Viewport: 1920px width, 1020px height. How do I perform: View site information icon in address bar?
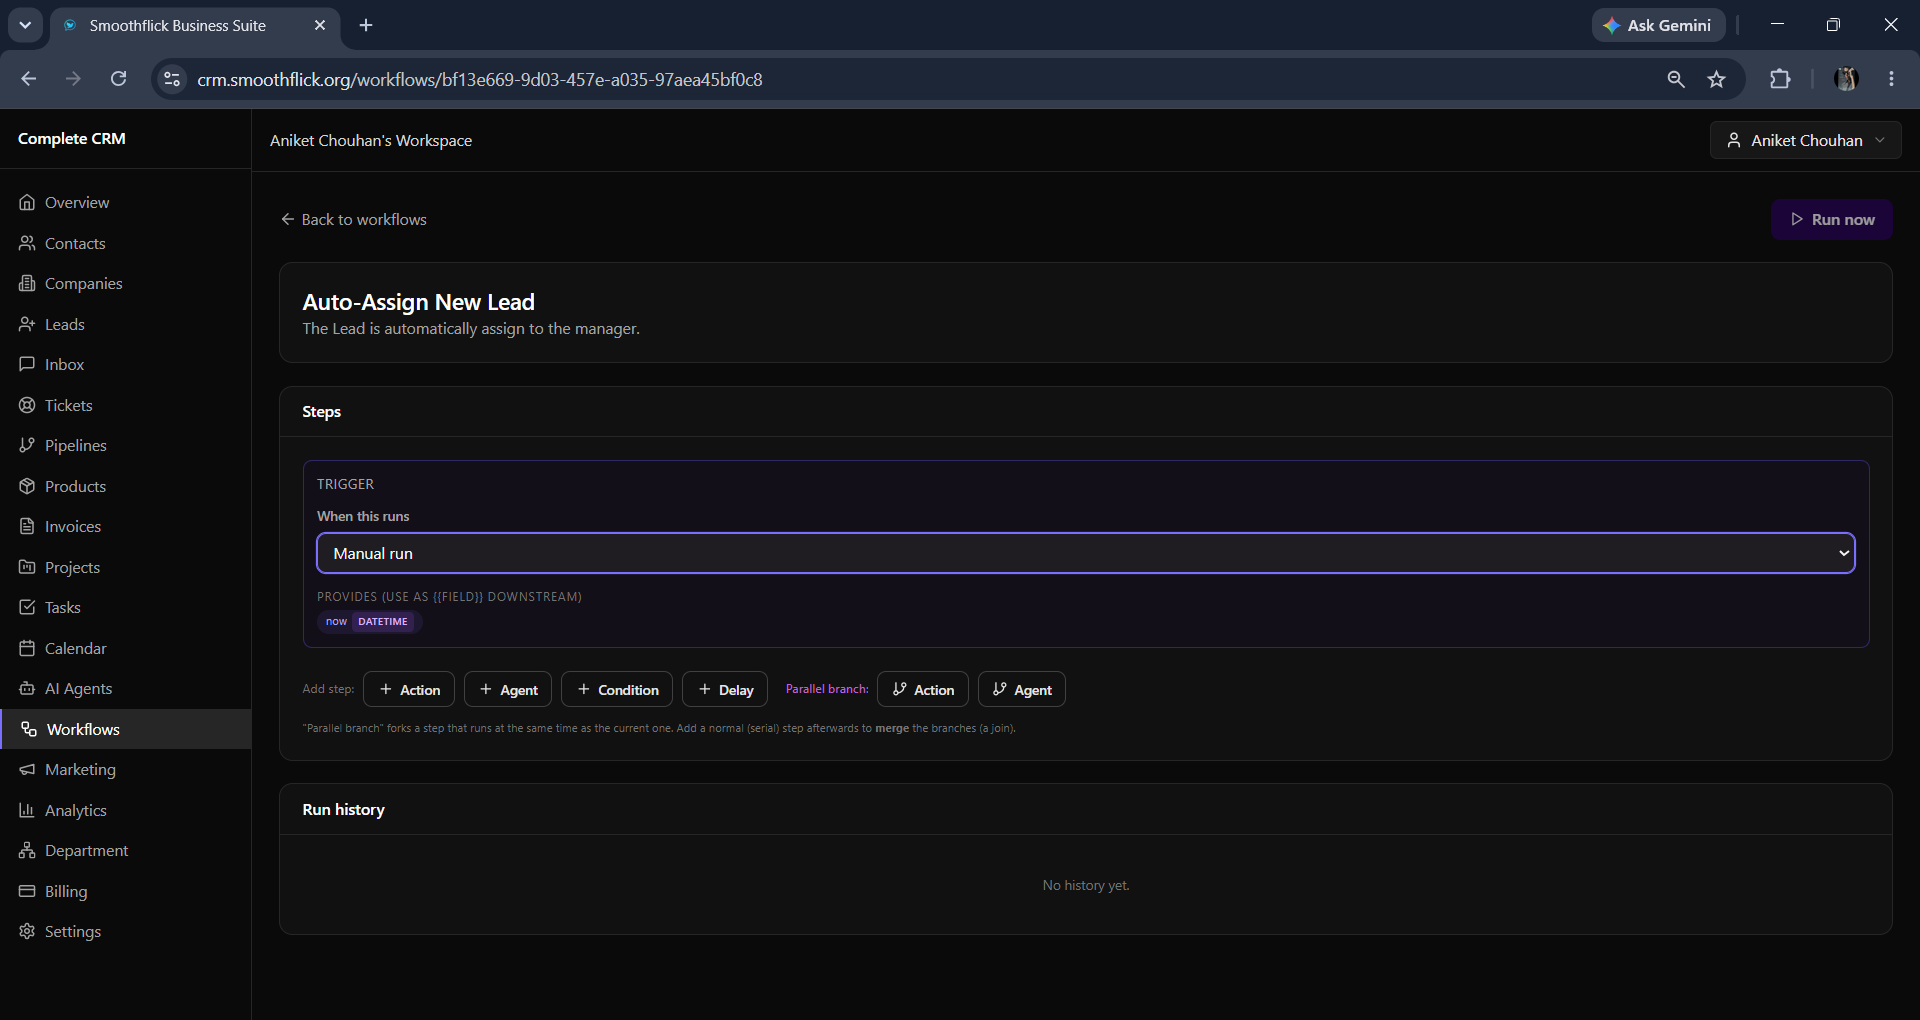172,79
